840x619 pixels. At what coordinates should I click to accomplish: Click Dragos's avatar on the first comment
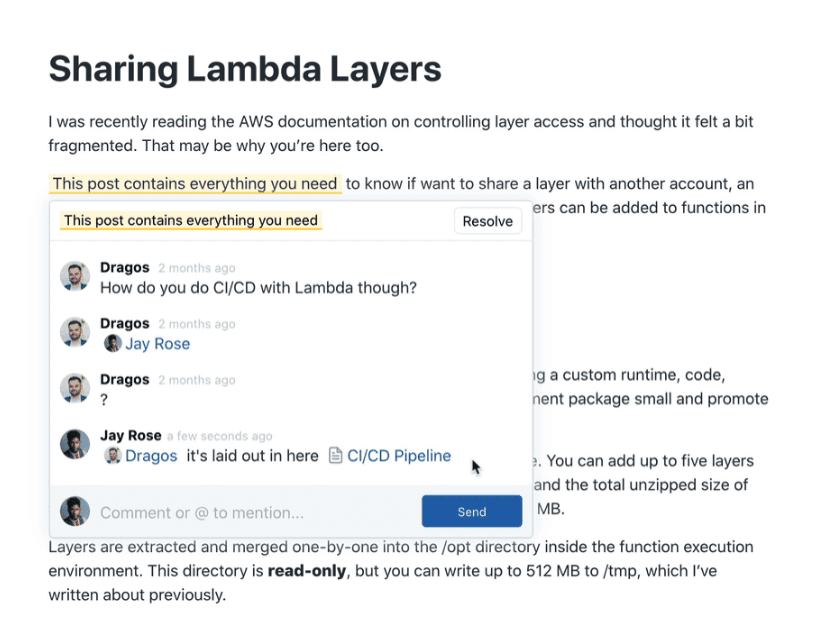[x=75, y=277]
